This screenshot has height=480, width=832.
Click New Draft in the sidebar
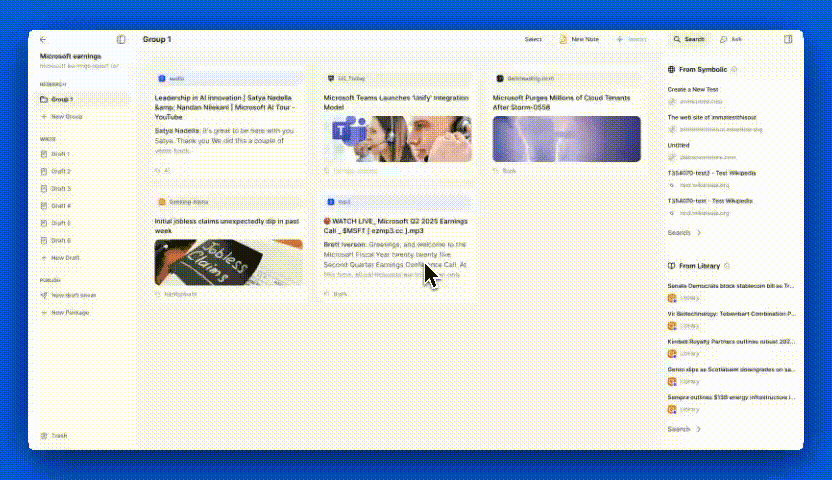click(65, 258)
